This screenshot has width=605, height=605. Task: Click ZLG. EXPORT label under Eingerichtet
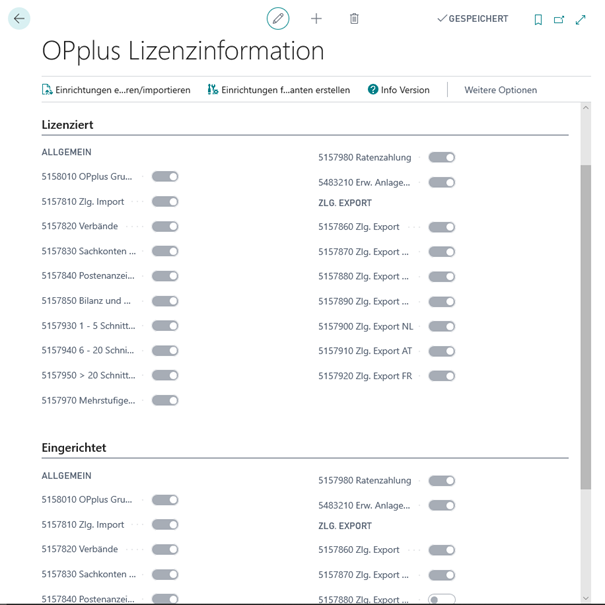345,526
